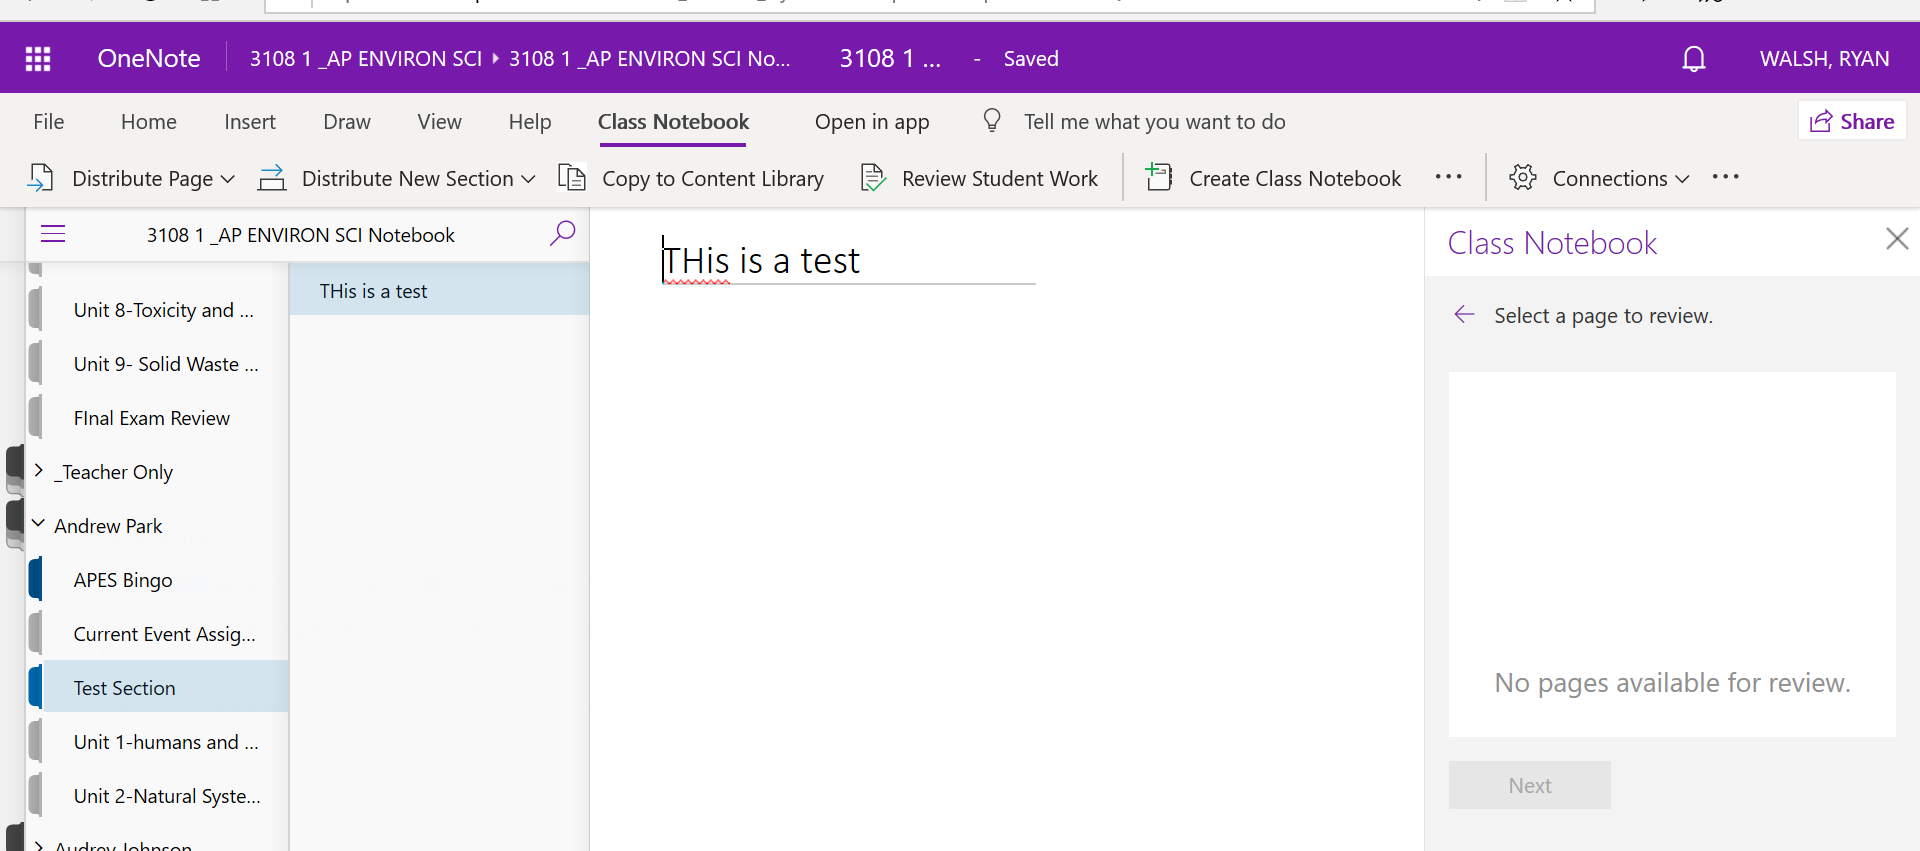The height and width of the screenshot is (851, 1920).
Task: Select the 'THis is a test' page
Action: (439, 291)
